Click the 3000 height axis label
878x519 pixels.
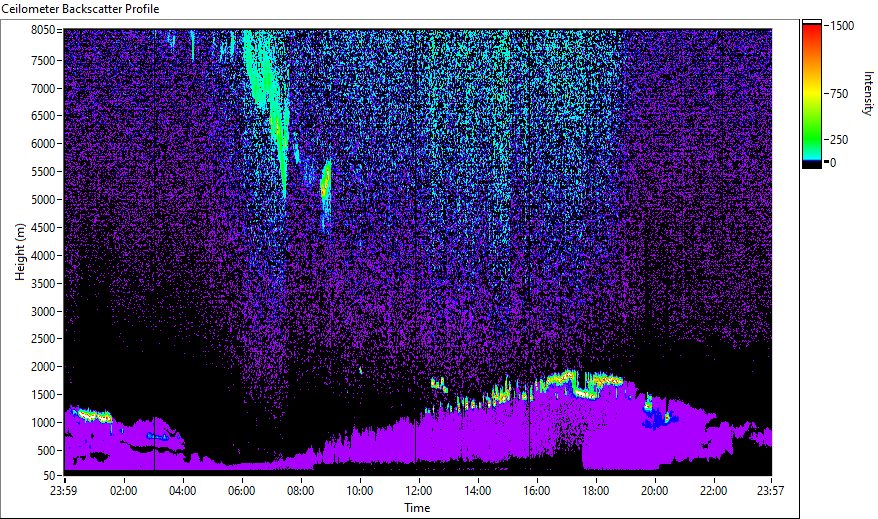click(x=43, y=312)
